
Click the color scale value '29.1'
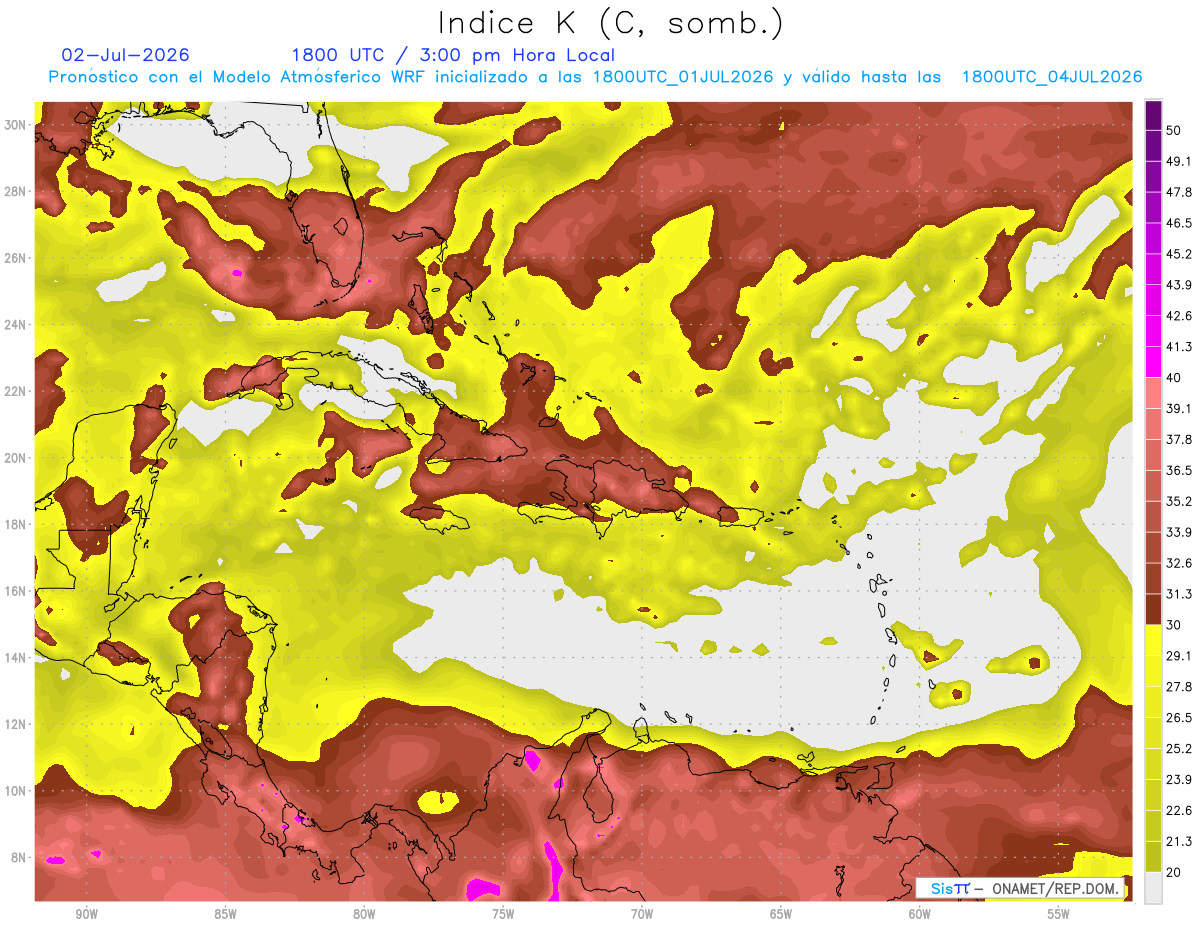pos(1179,656)
